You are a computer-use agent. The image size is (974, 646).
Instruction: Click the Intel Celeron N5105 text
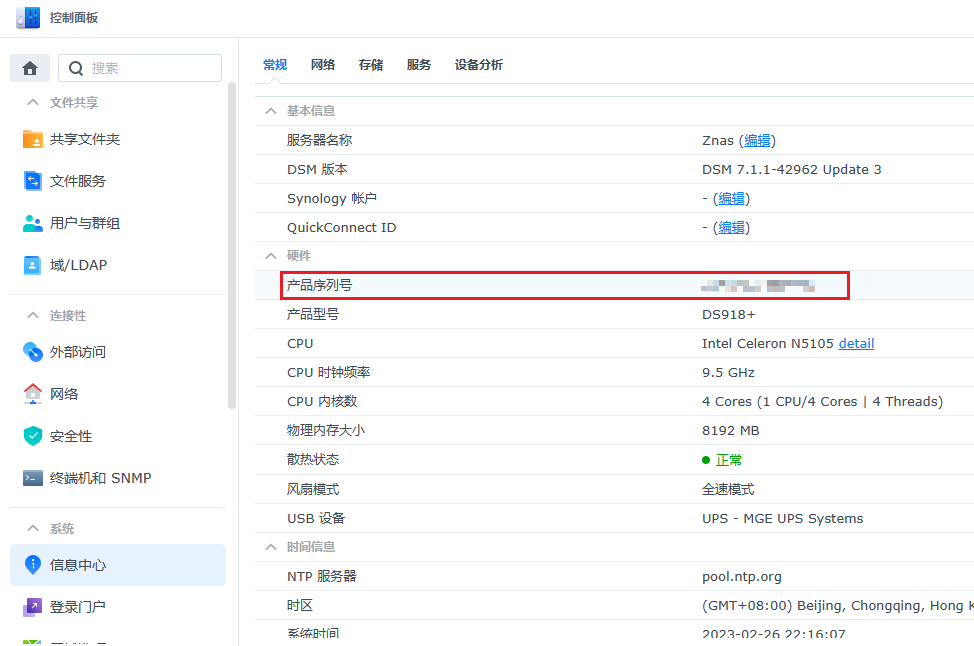767,343
